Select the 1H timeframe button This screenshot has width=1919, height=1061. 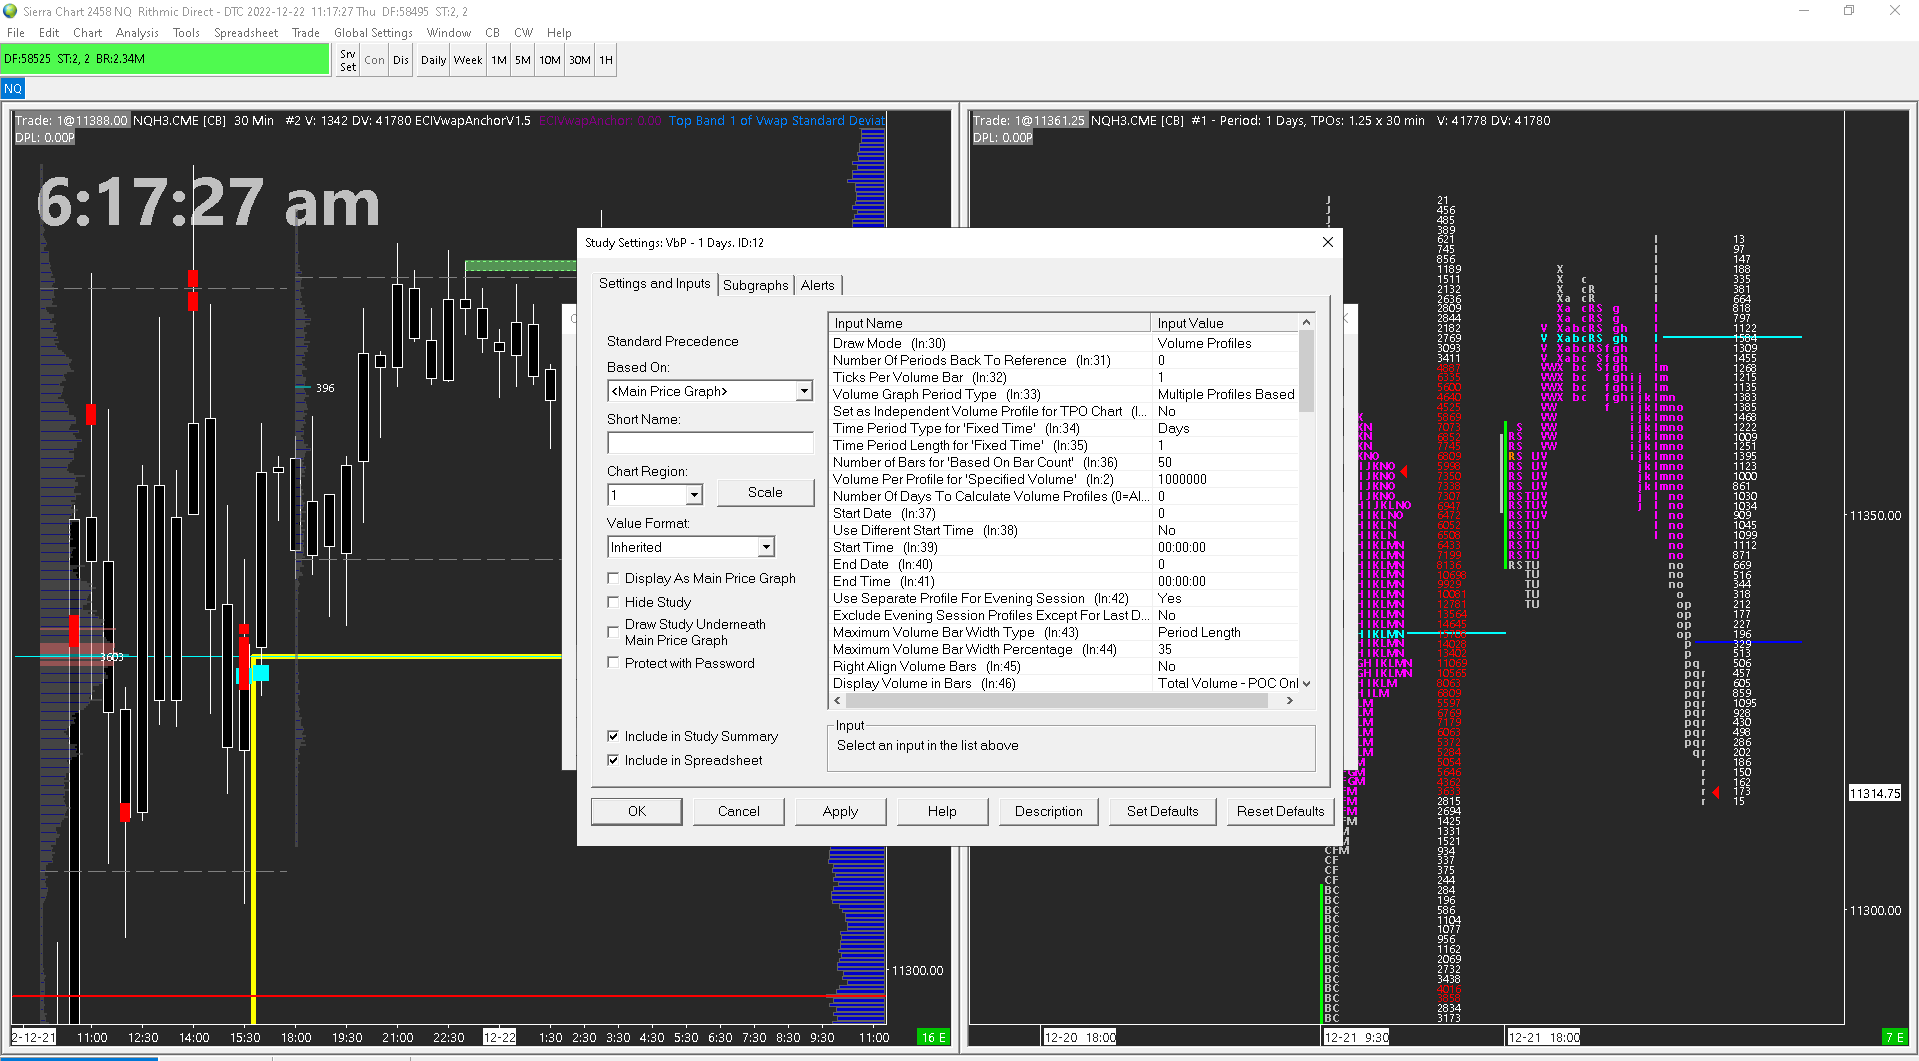(606, 60)
